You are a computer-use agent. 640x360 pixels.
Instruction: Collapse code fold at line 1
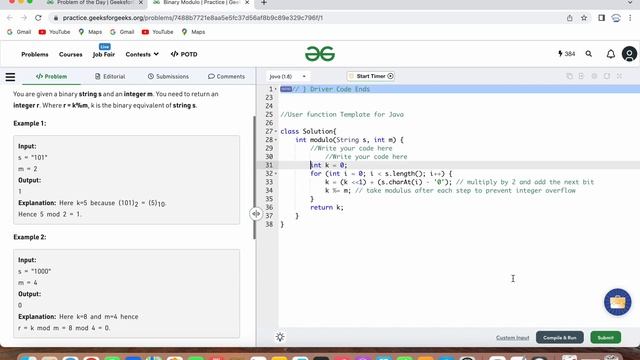[x=276, y=89]
